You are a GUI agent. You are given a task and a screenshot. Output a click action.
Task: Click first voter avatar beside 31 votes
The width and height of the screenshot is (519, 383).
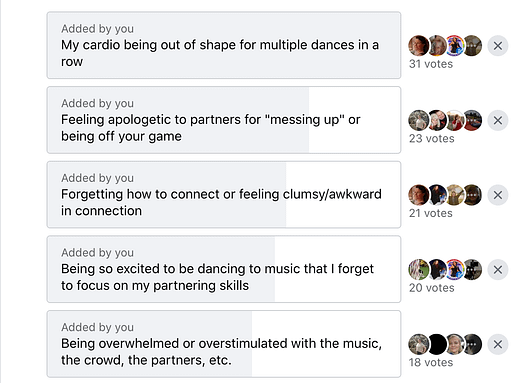419,45
